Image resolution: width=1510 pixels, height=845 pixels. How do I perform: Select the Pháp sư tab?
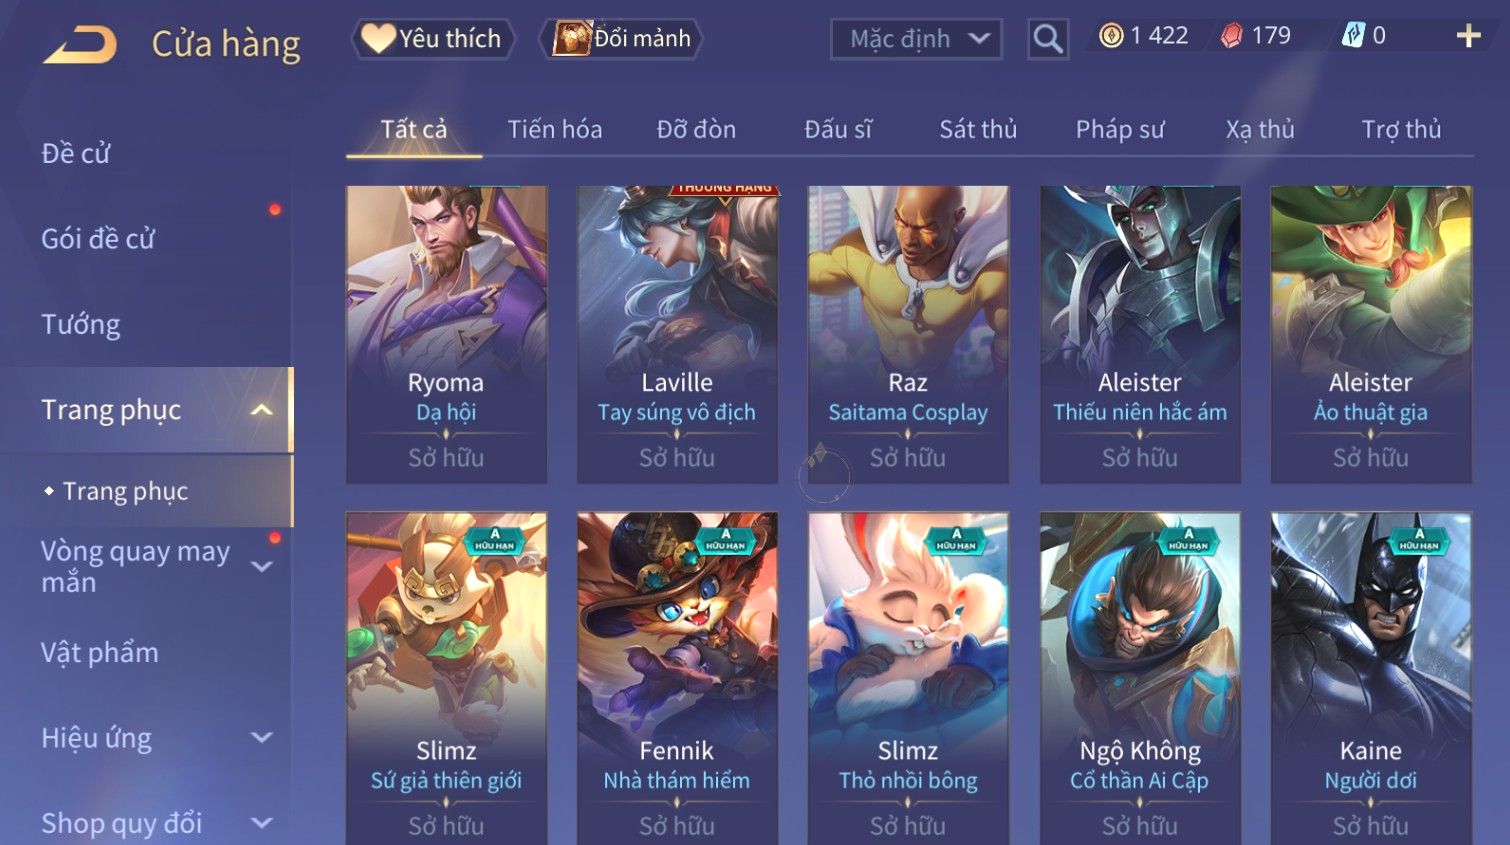(1120, 129)
